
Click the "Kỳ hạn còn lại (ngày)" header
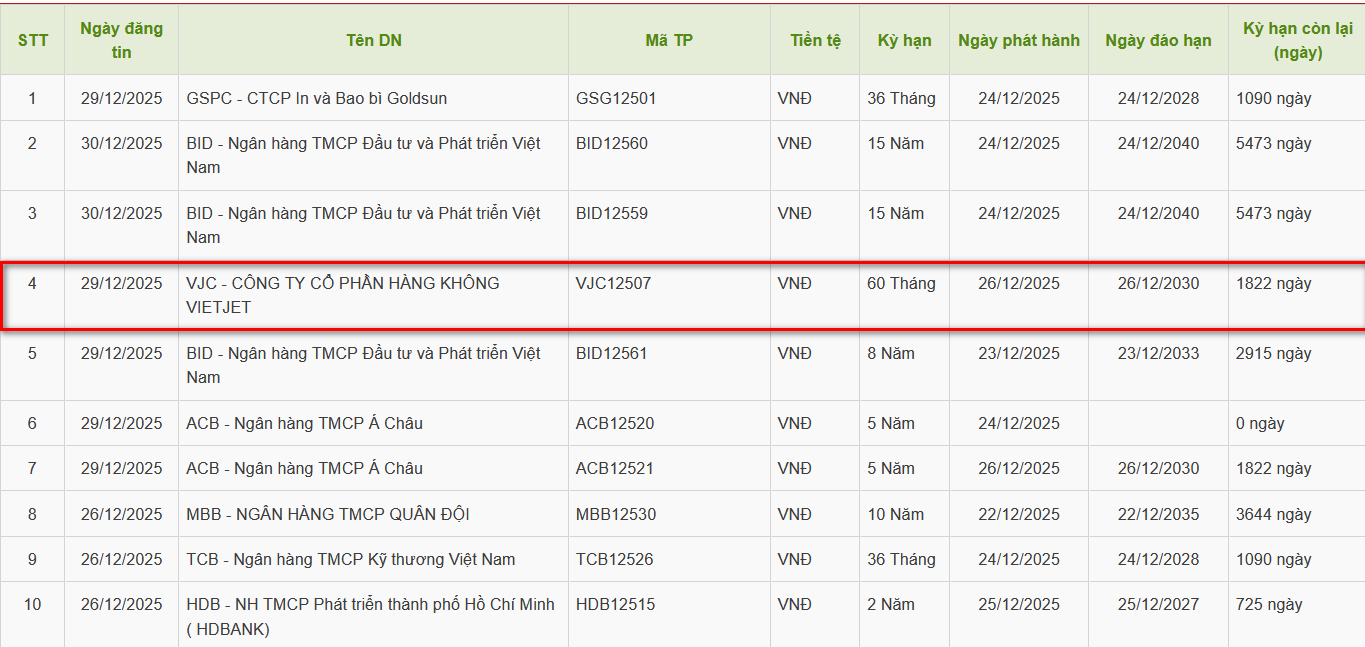(x=1297, y=40)
